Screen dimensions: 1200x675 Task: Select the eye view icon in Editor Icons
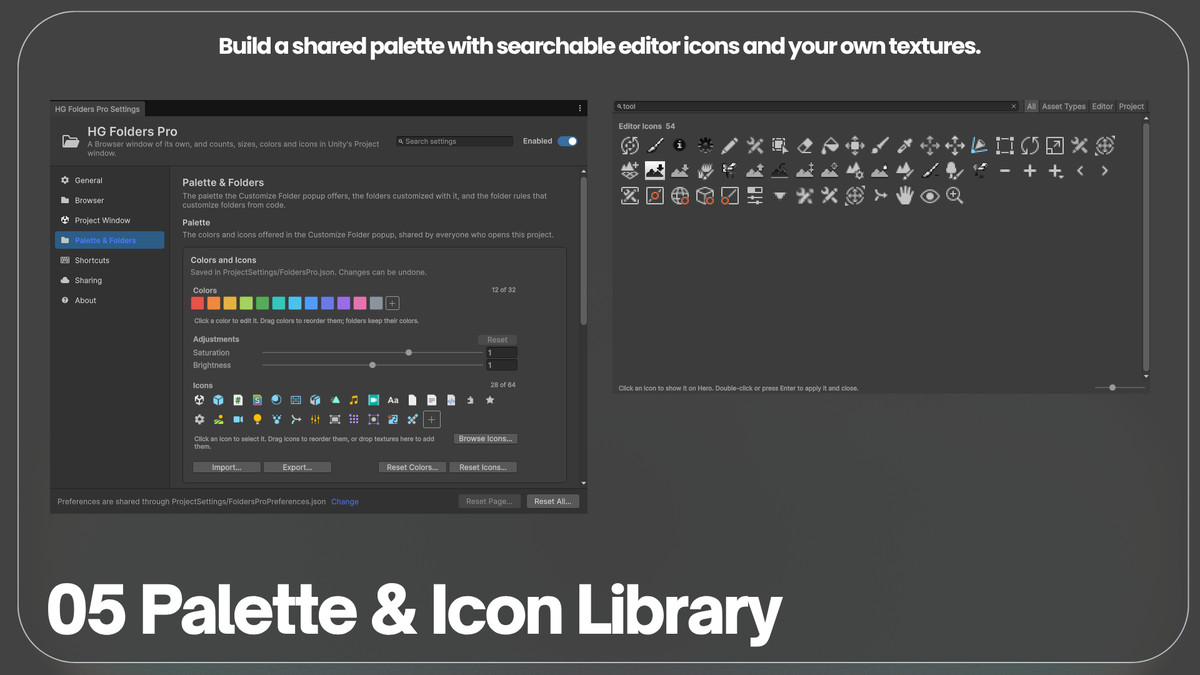tap(930, 196)
